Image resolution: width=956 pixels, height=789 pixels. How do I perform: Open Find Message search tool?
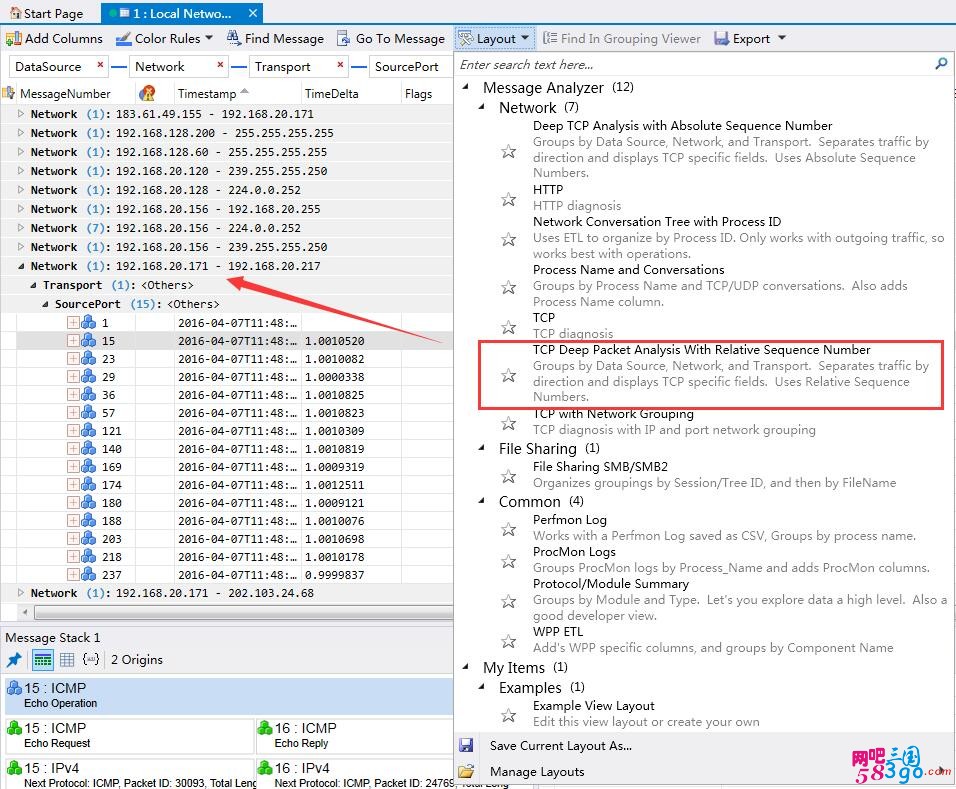click(275, 39)
